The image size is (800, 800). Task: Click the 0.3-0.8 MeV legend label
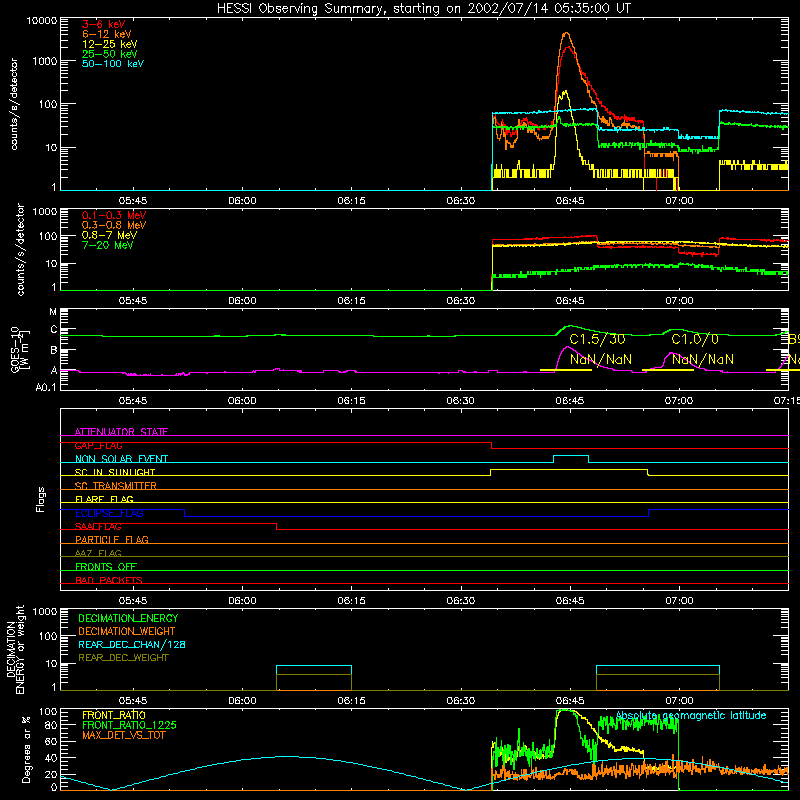[x=114, y=225]
